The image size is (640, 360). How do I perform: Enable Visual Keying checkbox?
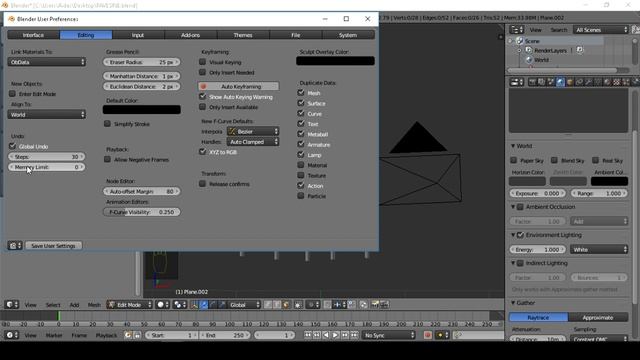pyautogui.click(x=202, y=62)
